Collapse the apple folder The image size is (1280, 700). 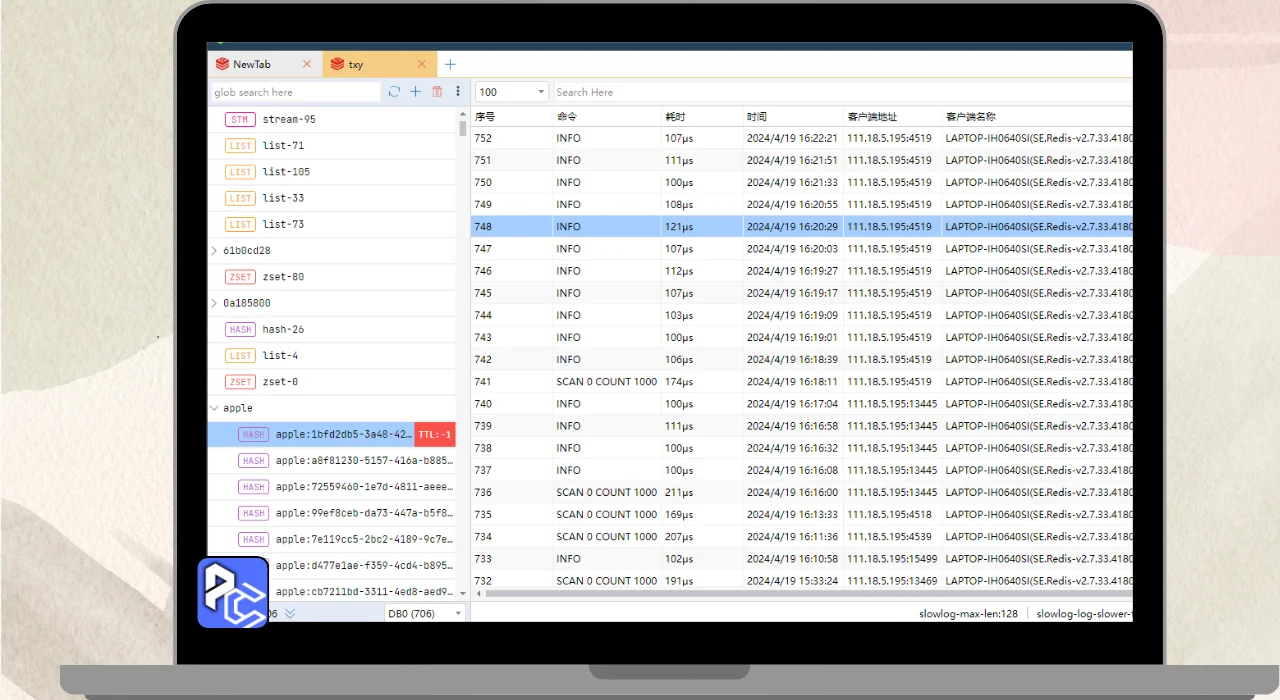215,408
